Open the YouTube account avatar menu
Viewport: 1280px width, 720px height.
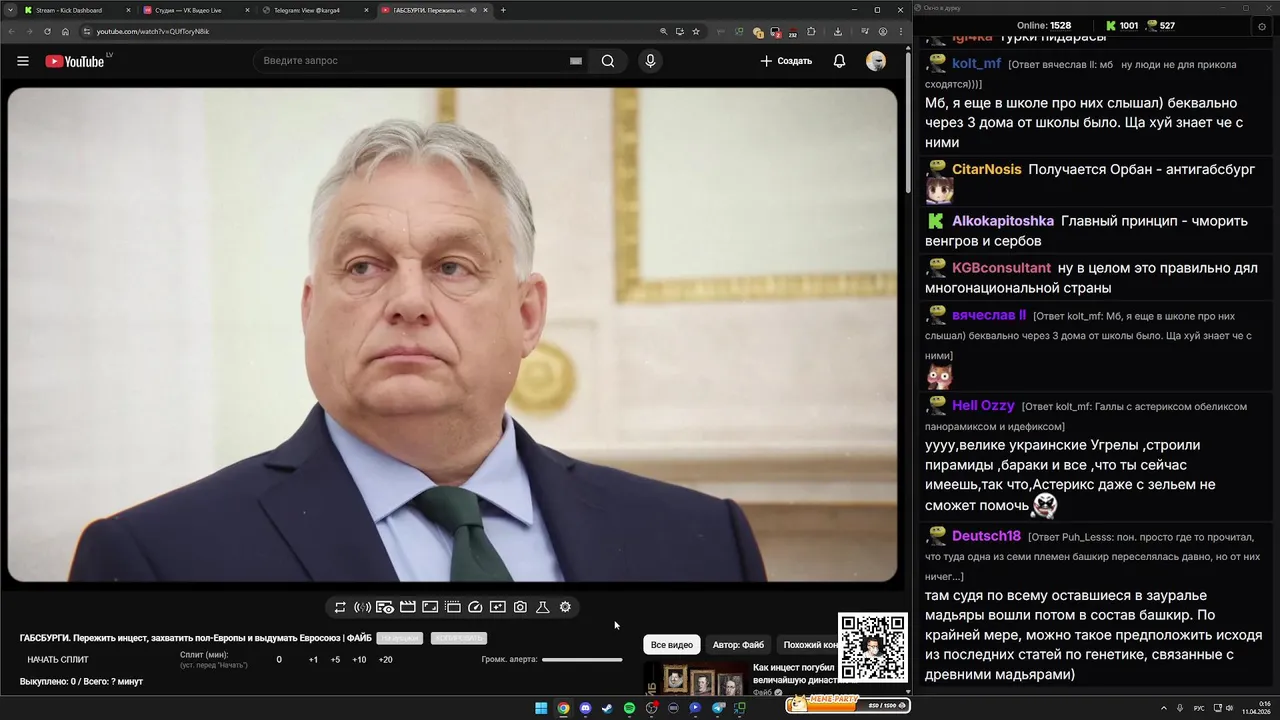[876, 61]
